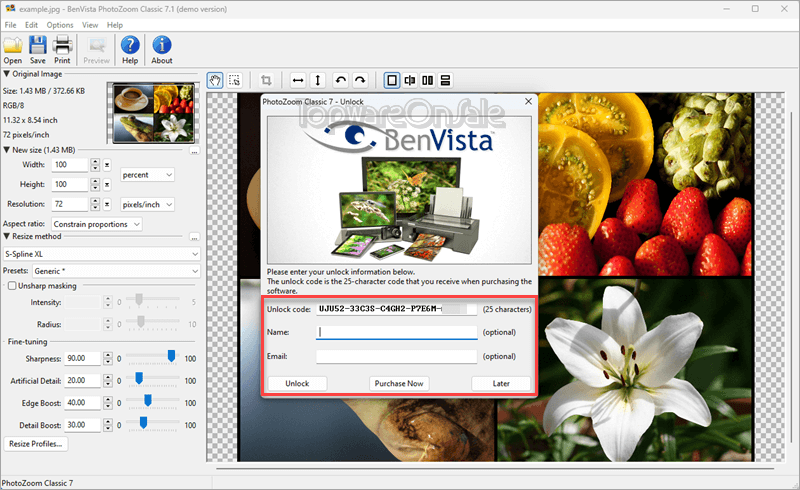Click the Height value field
The height and width of the screenshot is (490, 800).
coord(70,184)
